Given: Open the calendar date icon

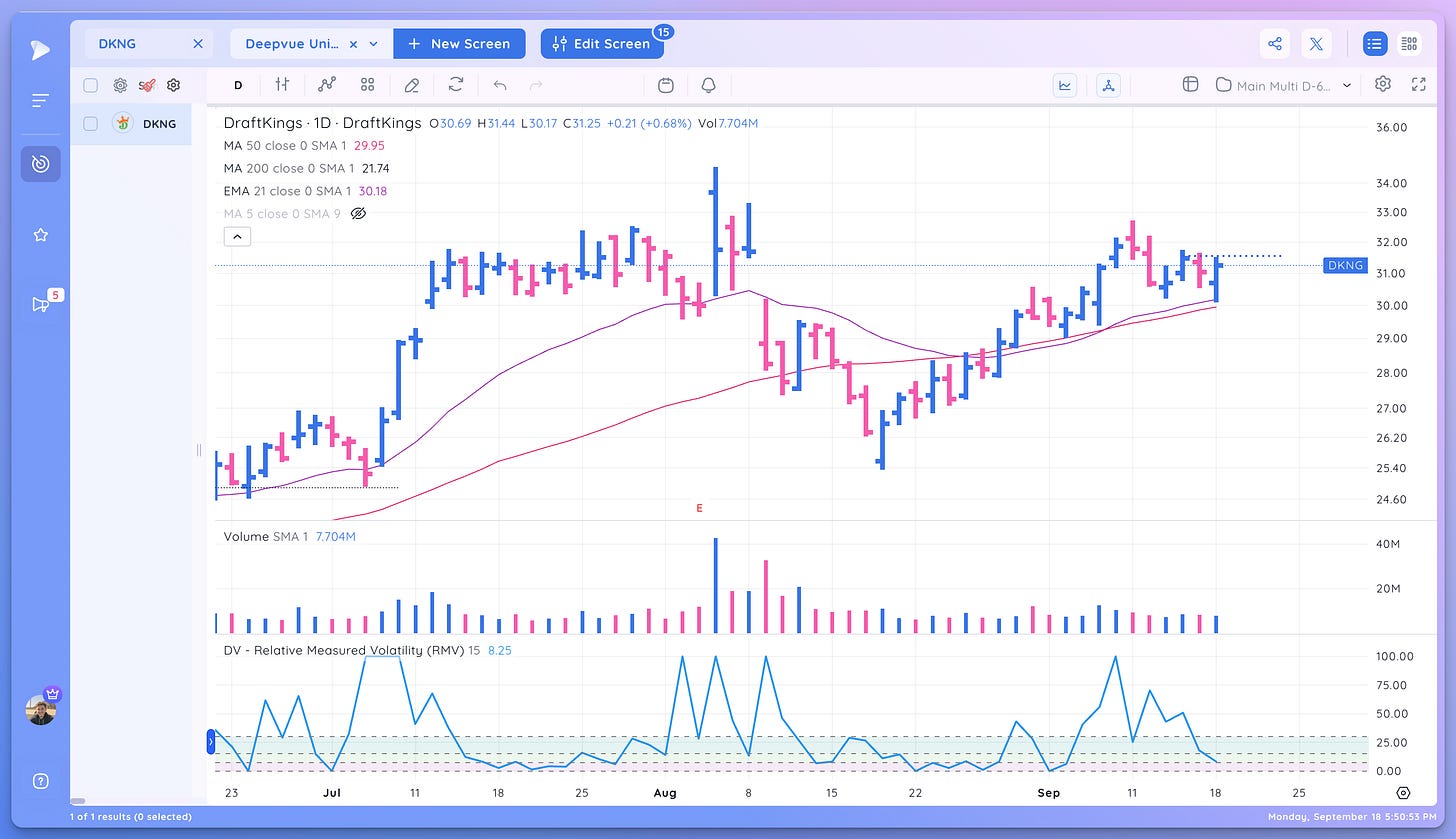Looking at the screenshot, I should (666, 85).
